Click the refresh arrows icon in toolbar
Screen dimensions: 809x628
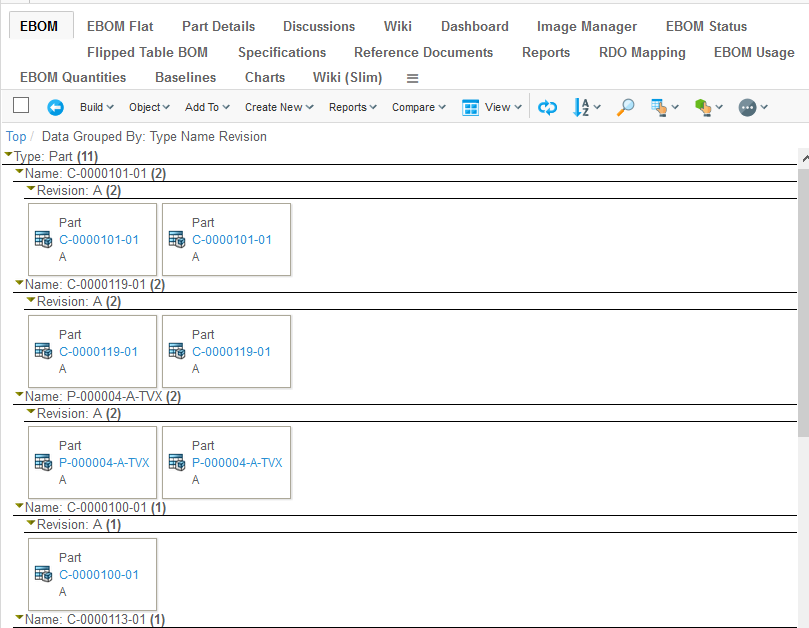(x=547, y=107)
